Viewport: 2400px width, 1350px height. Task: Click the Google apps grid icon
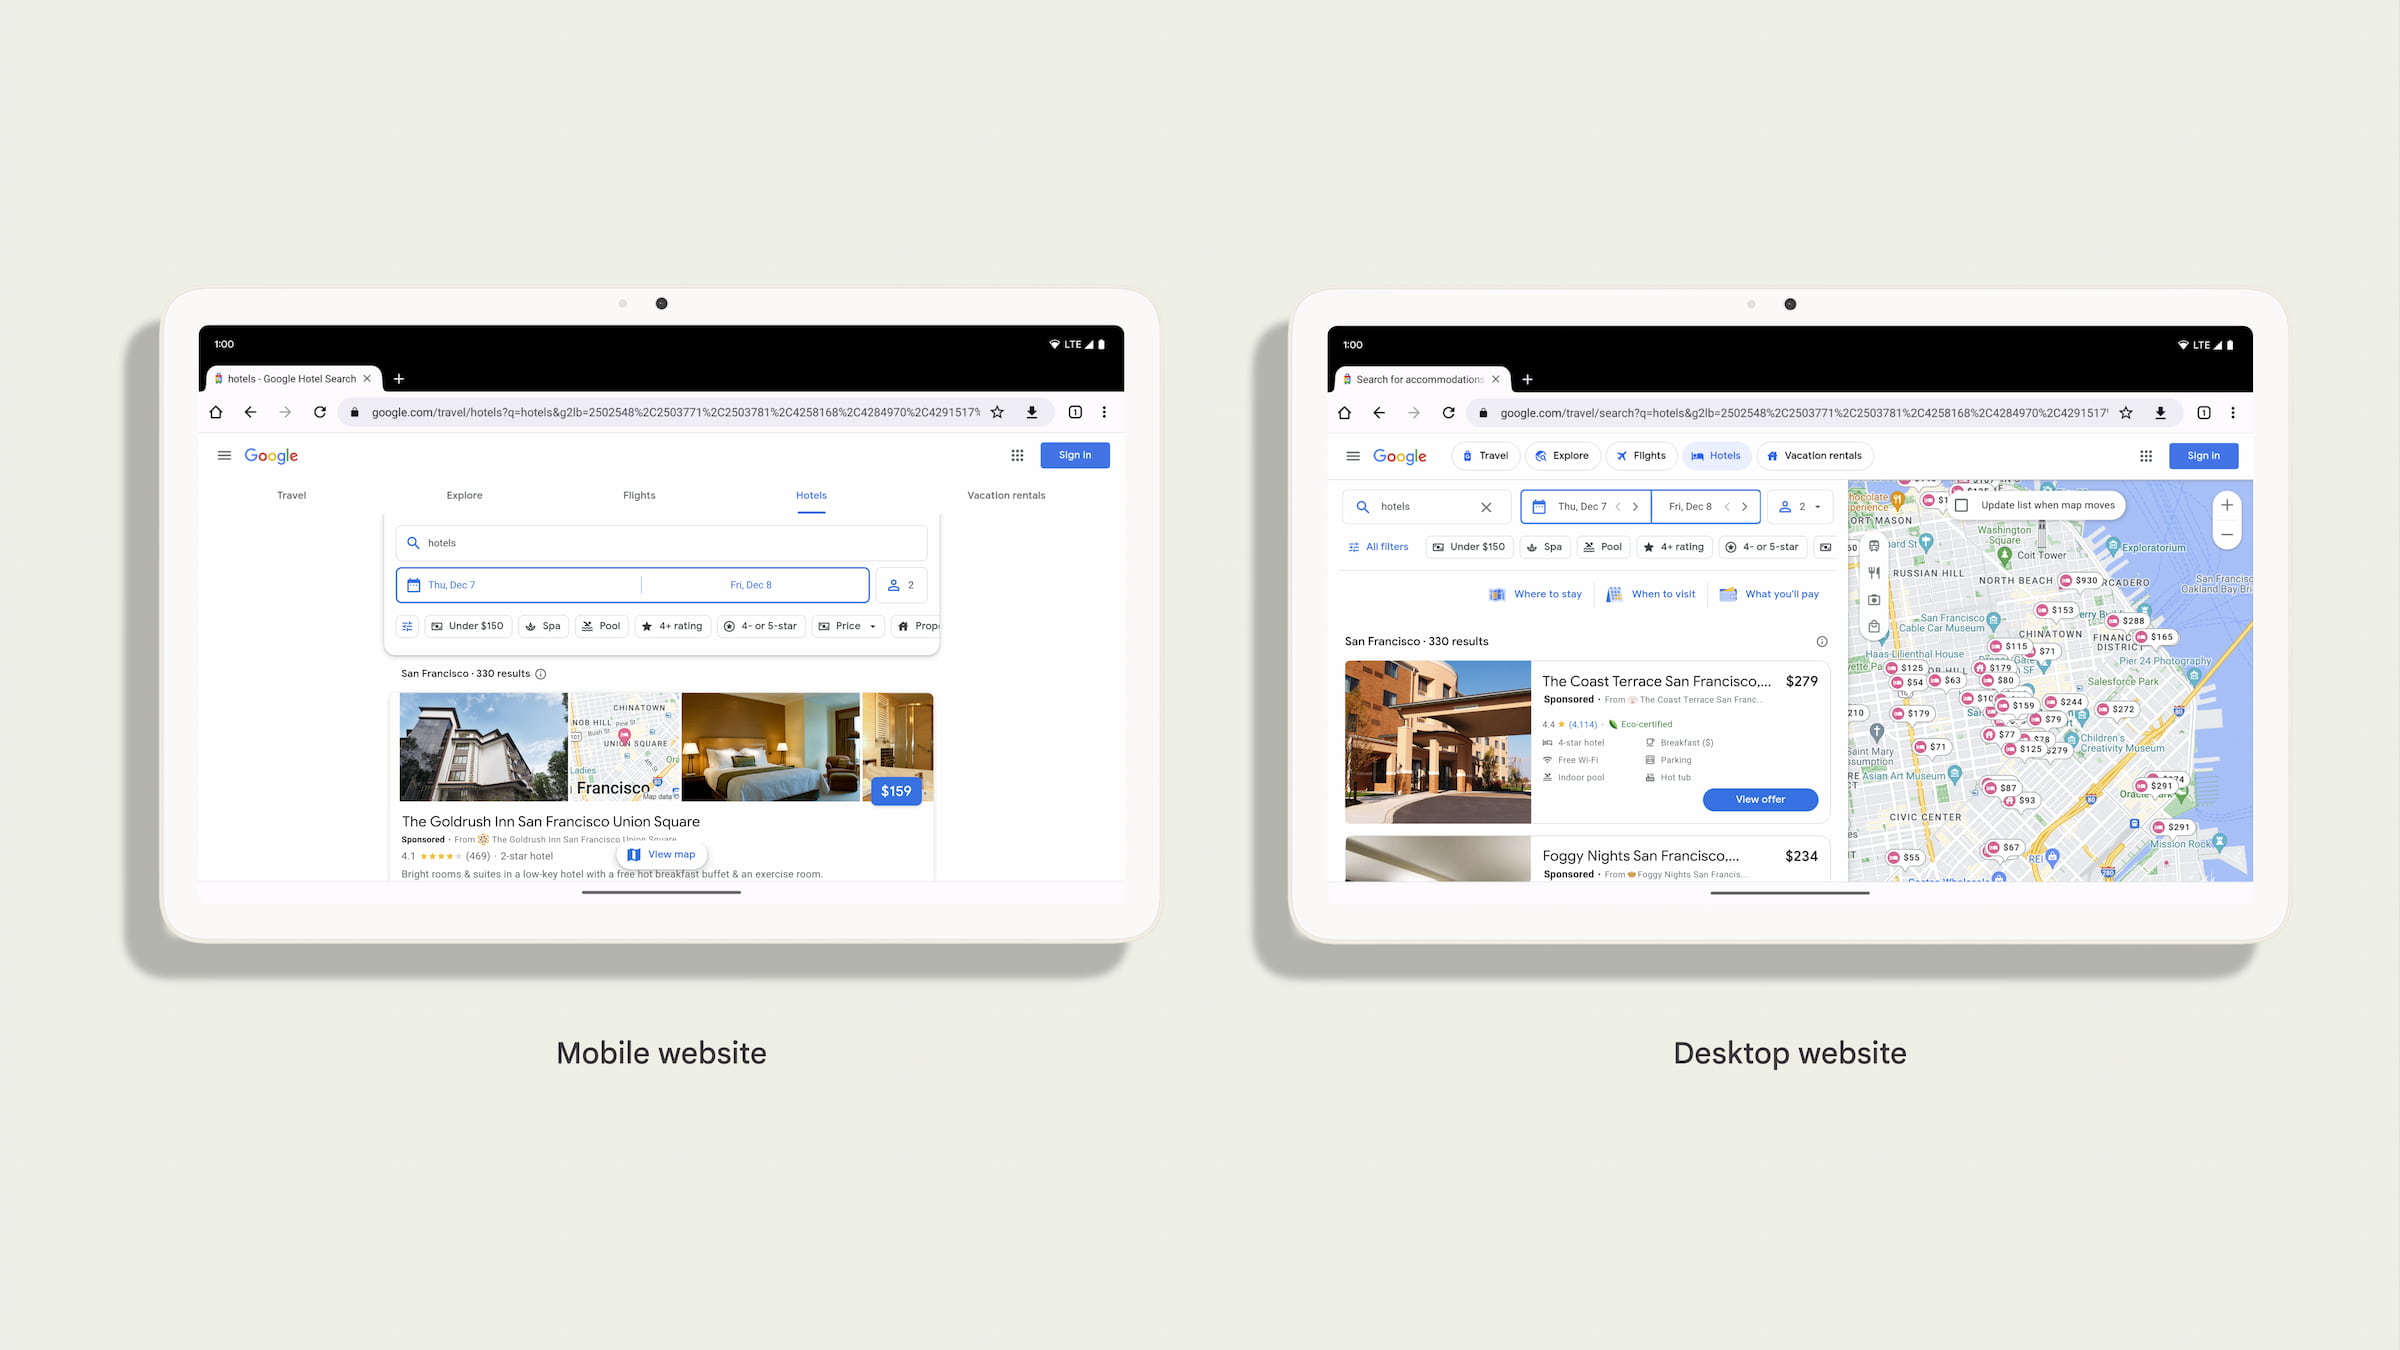click(x=1017, y=453)
